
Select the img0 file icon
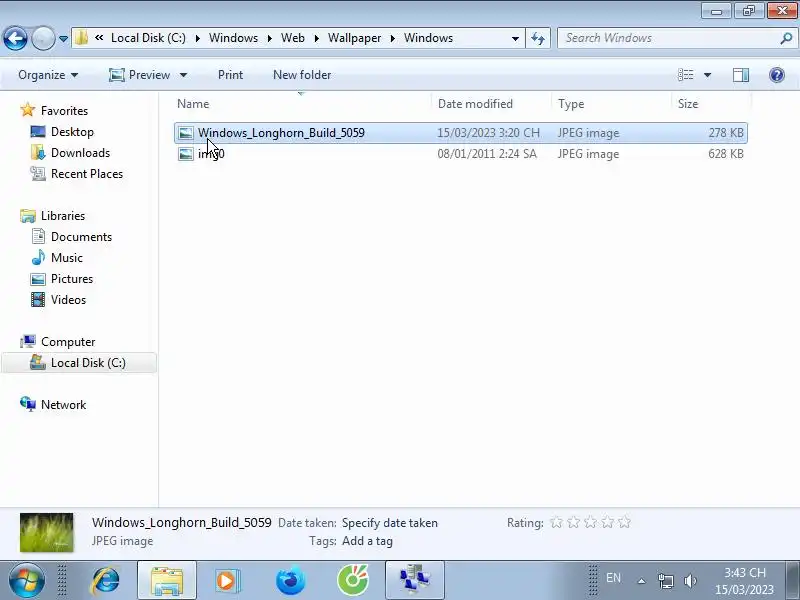(186, 154)
